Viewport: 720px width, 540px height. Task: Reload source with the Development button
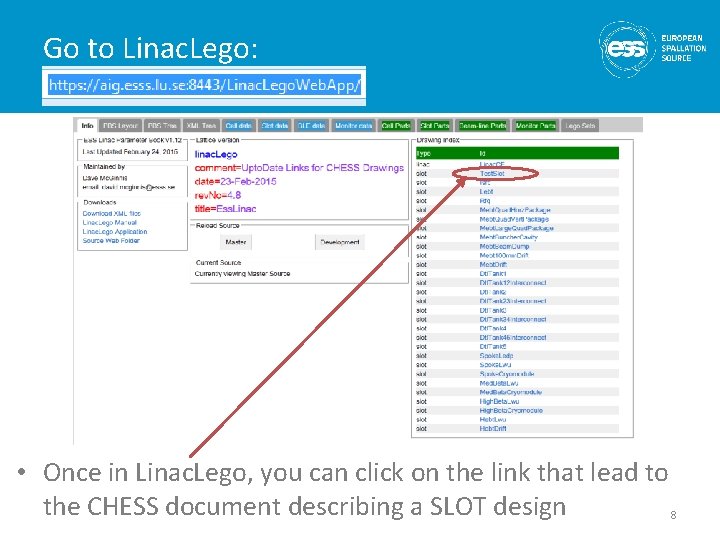[x=340, y=242]
